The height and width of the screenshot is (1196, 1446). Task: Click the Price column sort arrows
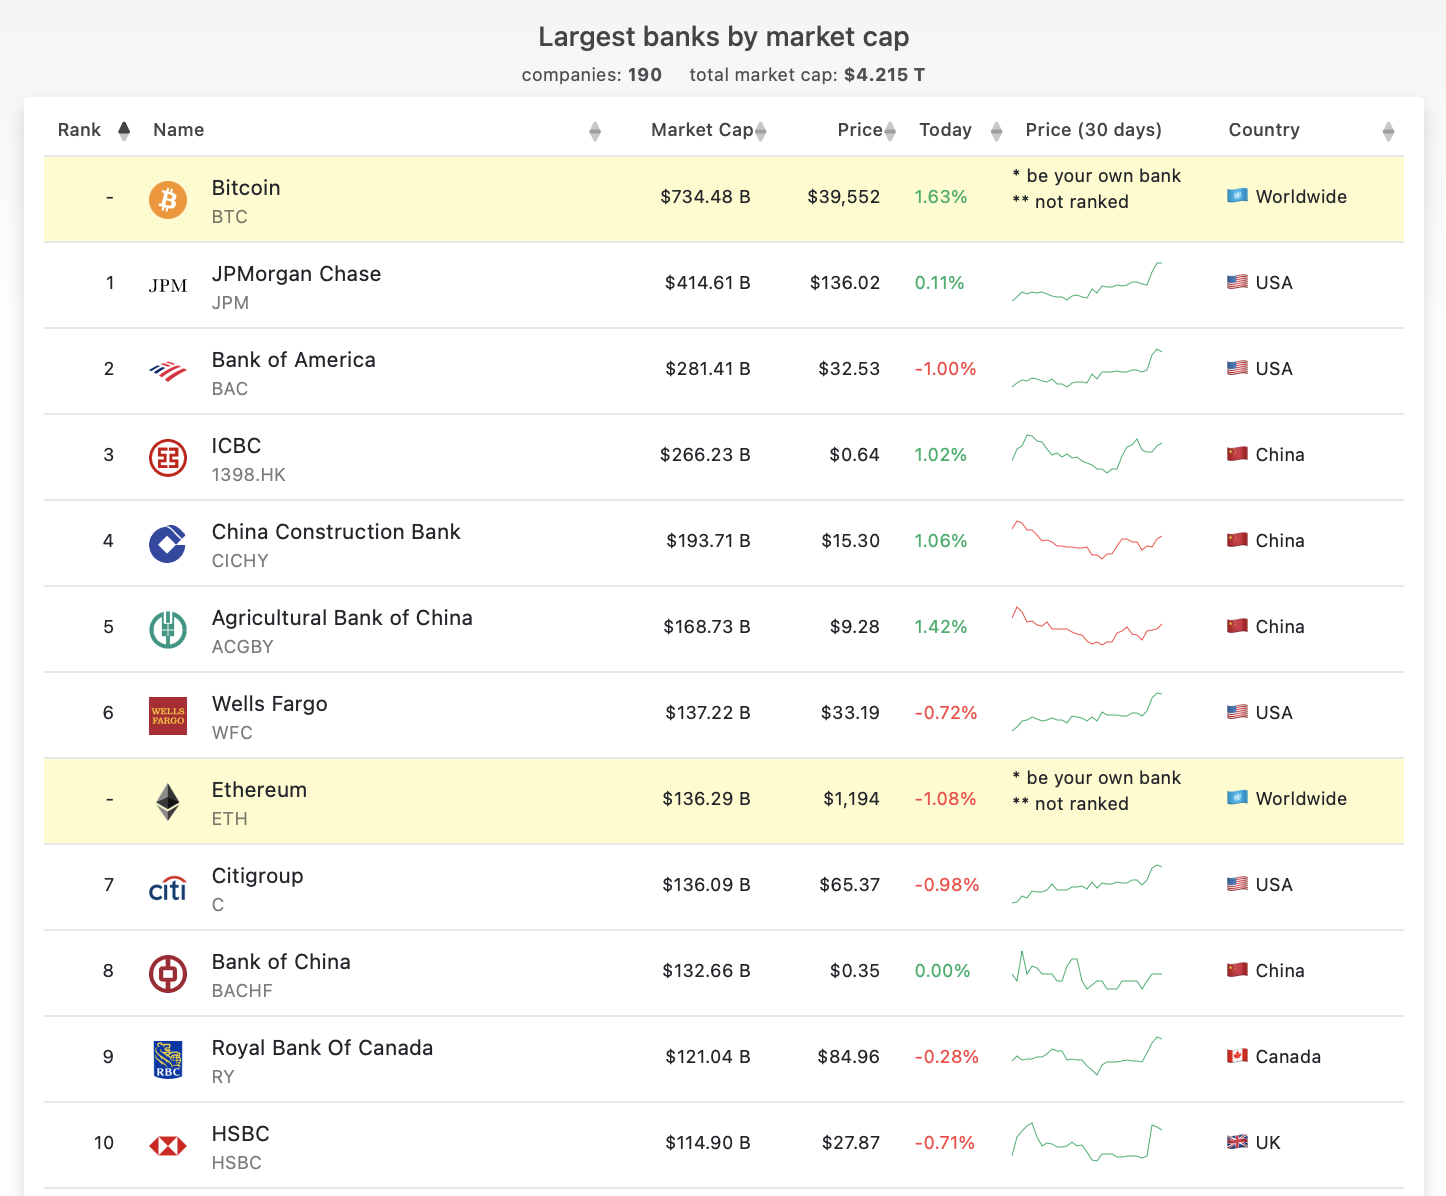pyautogui.click(x=889, y=129)
